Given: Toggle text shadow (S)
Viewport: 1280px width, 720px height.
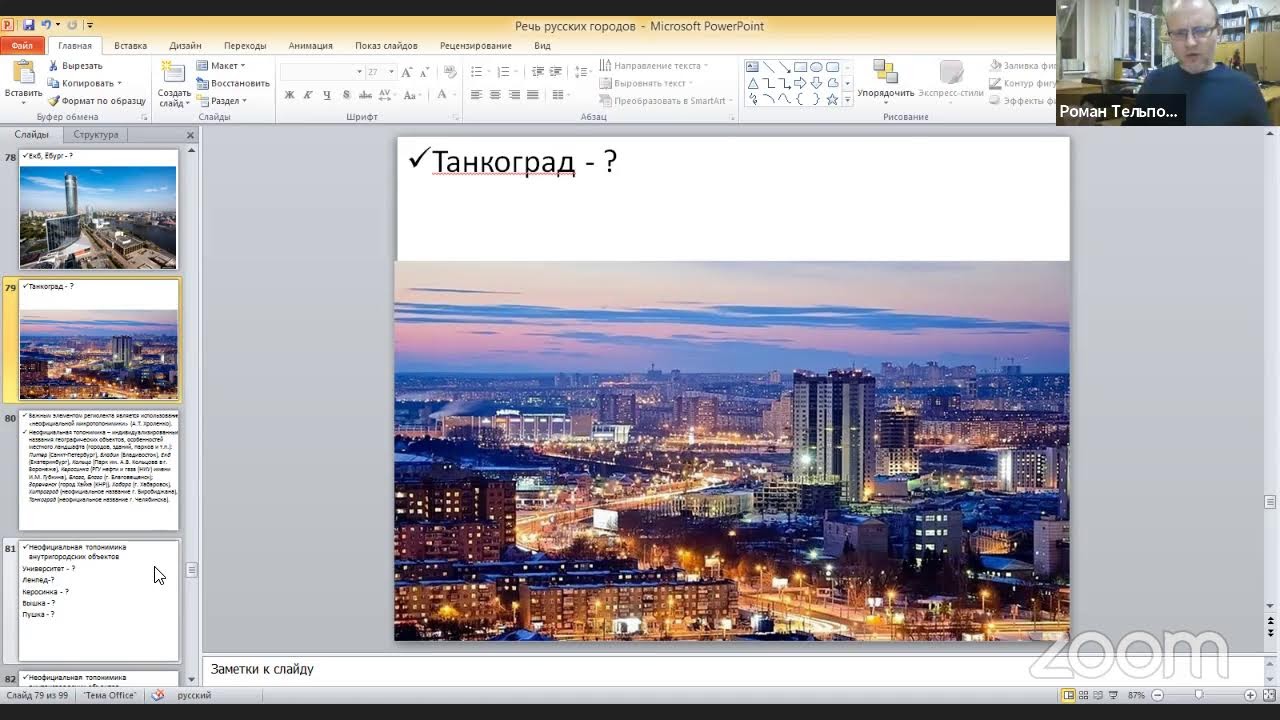Looking at the screenshot, I should (346, 95).
